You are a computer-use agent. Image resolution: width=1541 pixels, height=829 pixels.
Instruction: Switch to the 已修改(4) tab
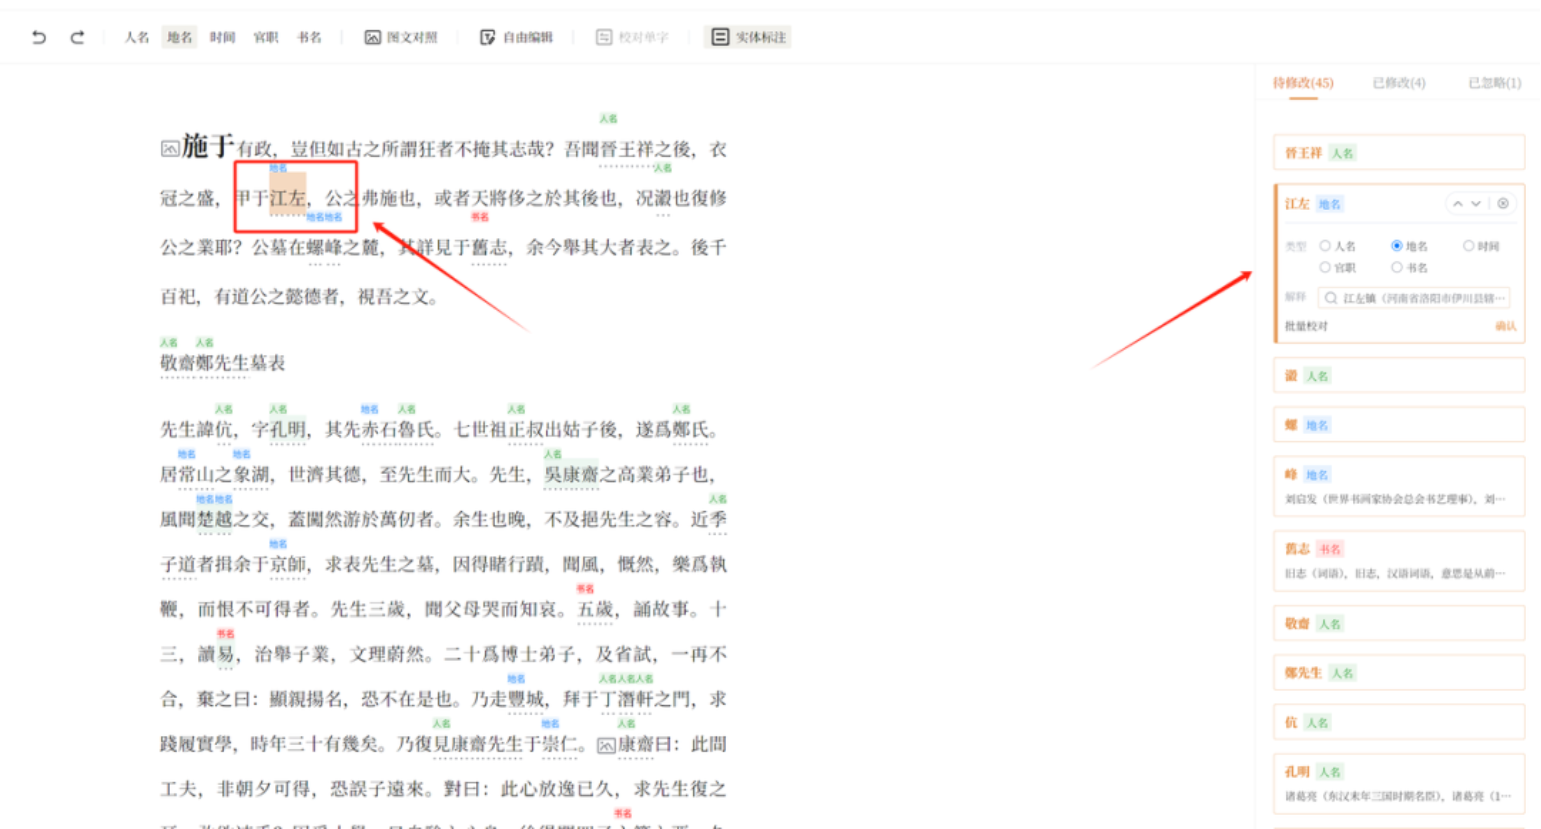click(1398, 83)
